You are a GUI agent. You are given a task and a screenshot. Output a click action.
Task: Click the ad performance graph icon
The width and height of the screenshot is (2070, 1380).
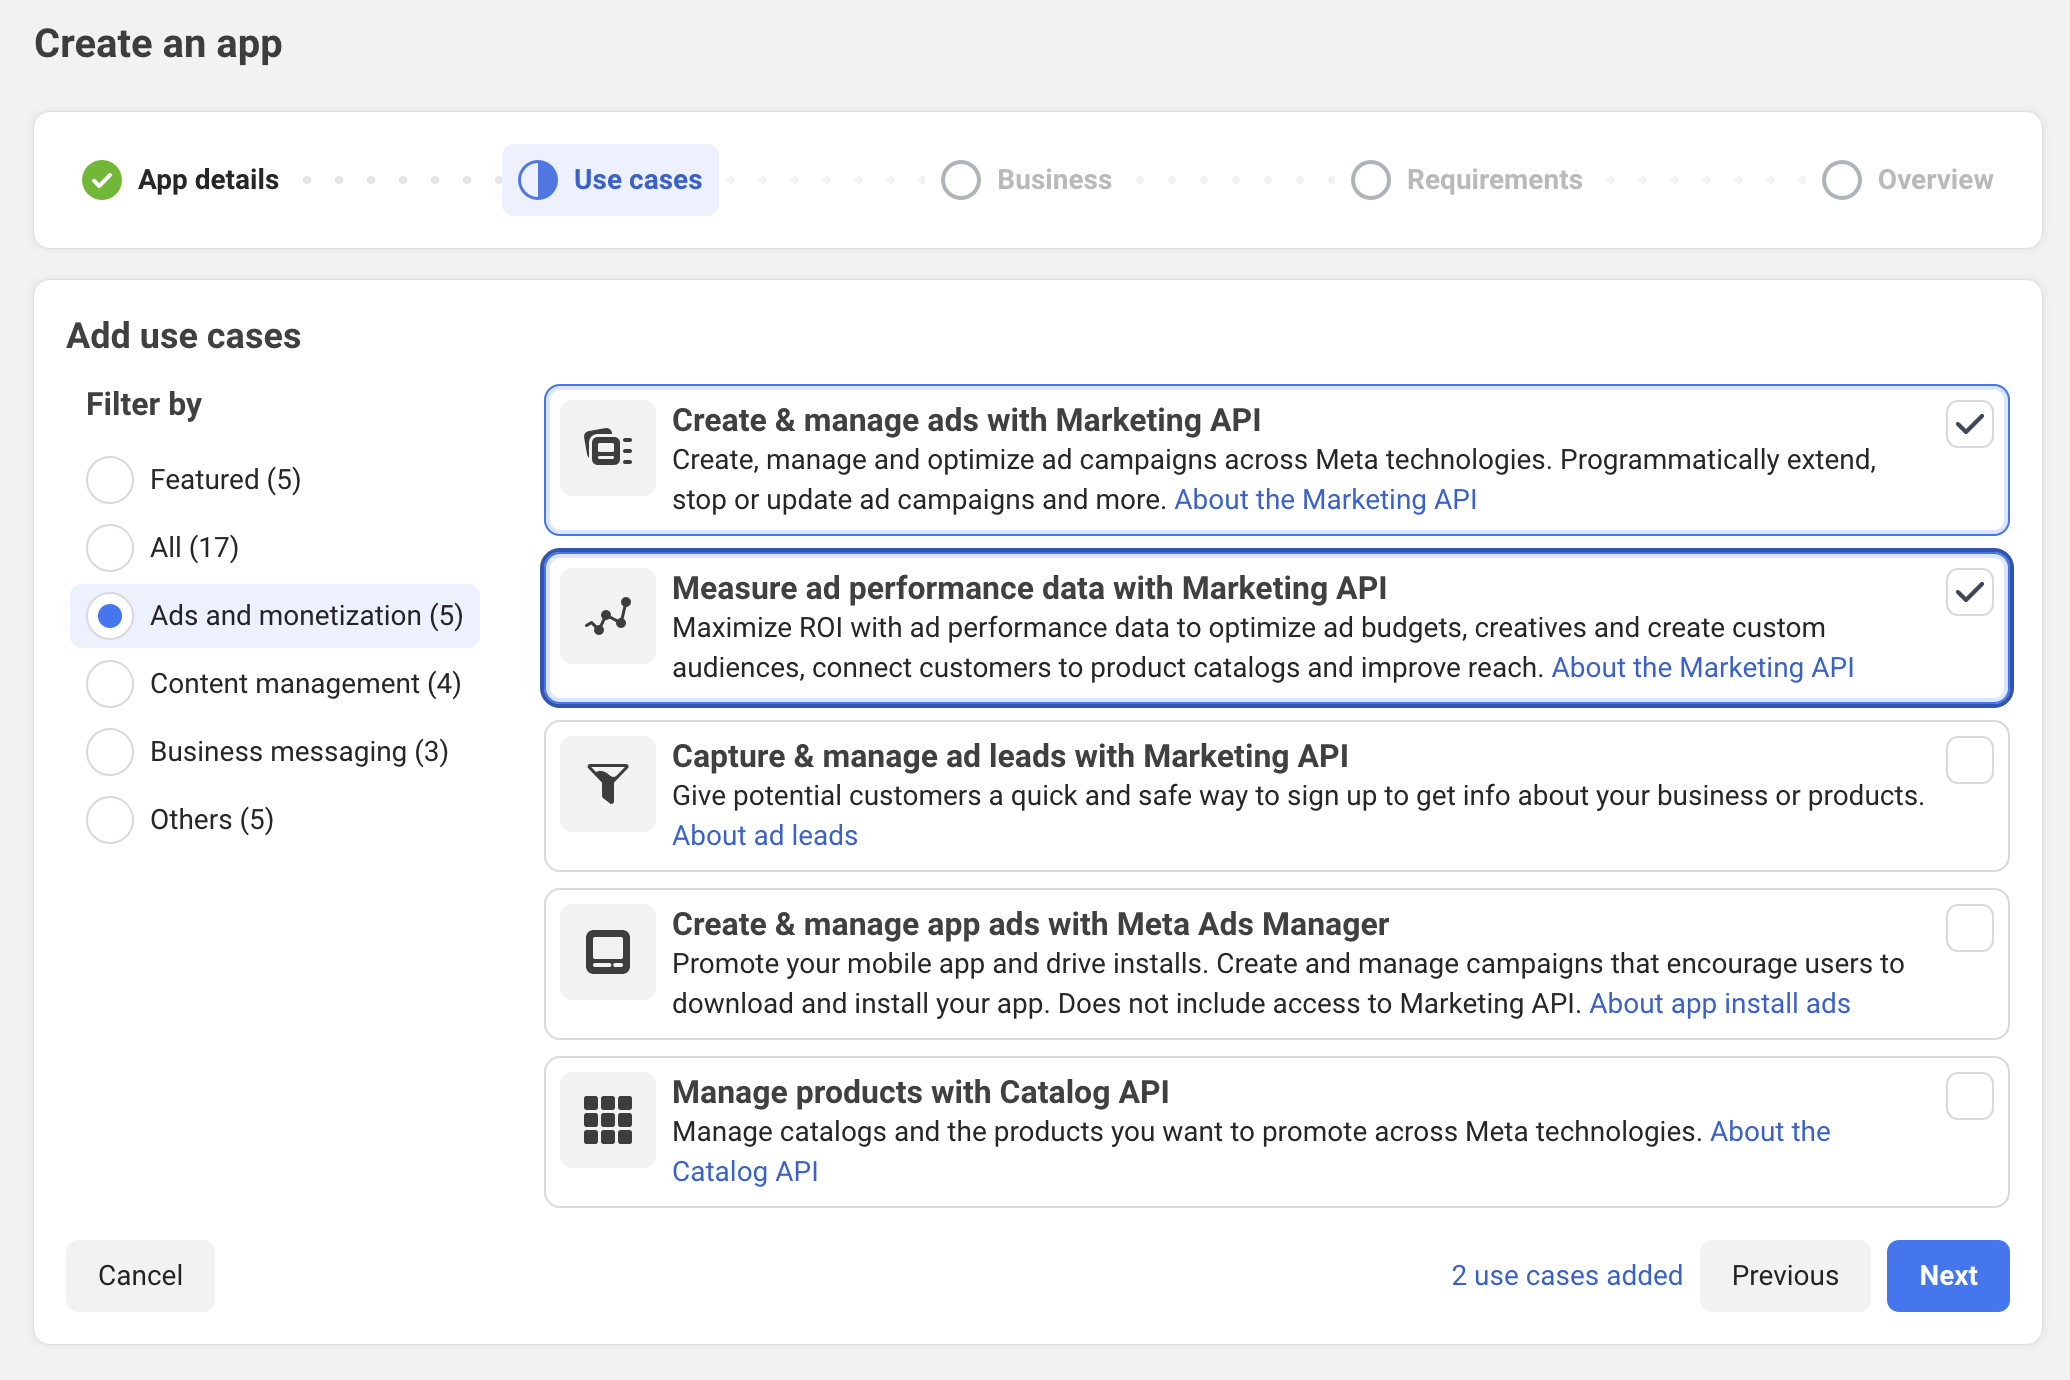[608, 616]
